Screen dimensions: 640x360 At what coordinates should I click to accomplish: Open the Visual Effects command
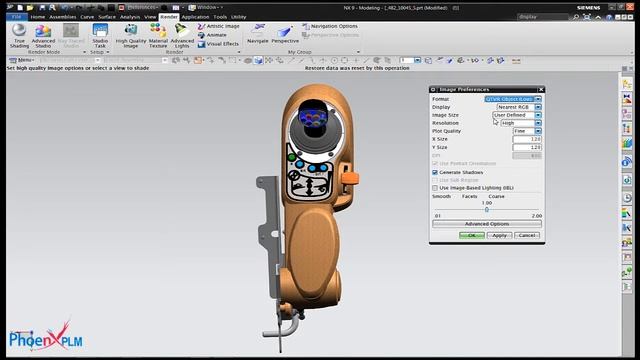click(218, 44)
